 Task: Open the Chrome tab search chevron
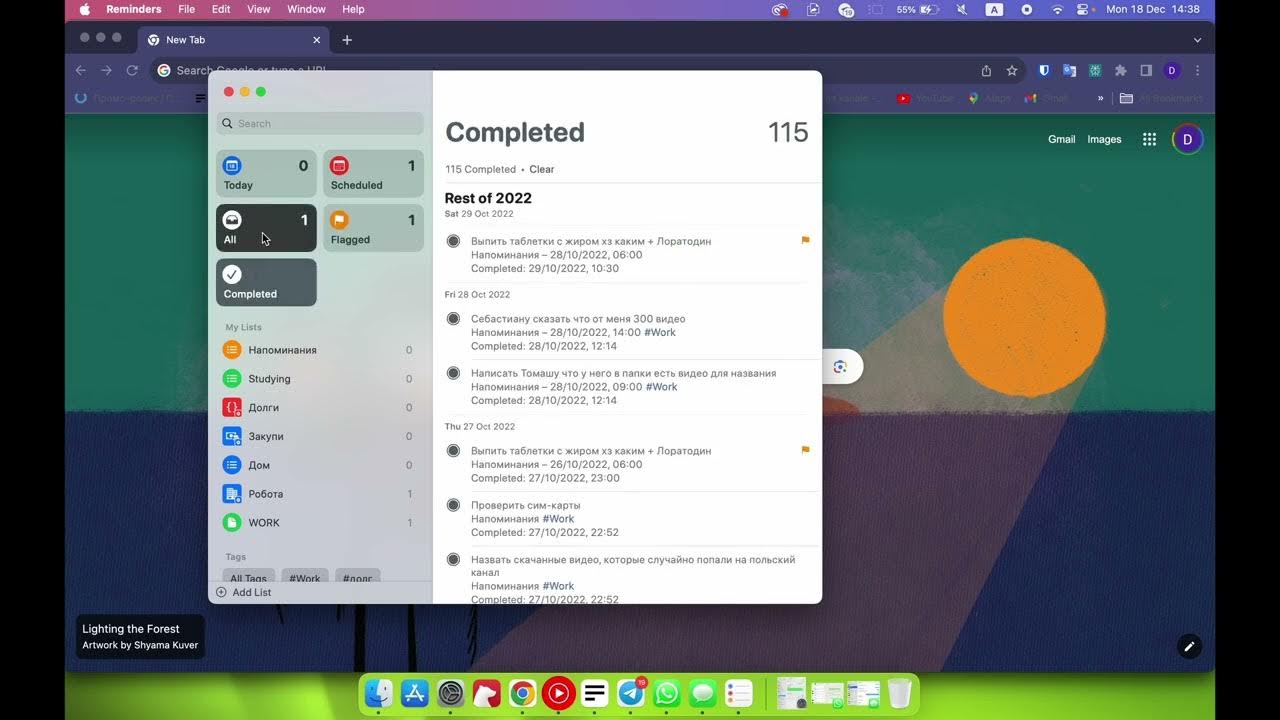[1196, 40]
